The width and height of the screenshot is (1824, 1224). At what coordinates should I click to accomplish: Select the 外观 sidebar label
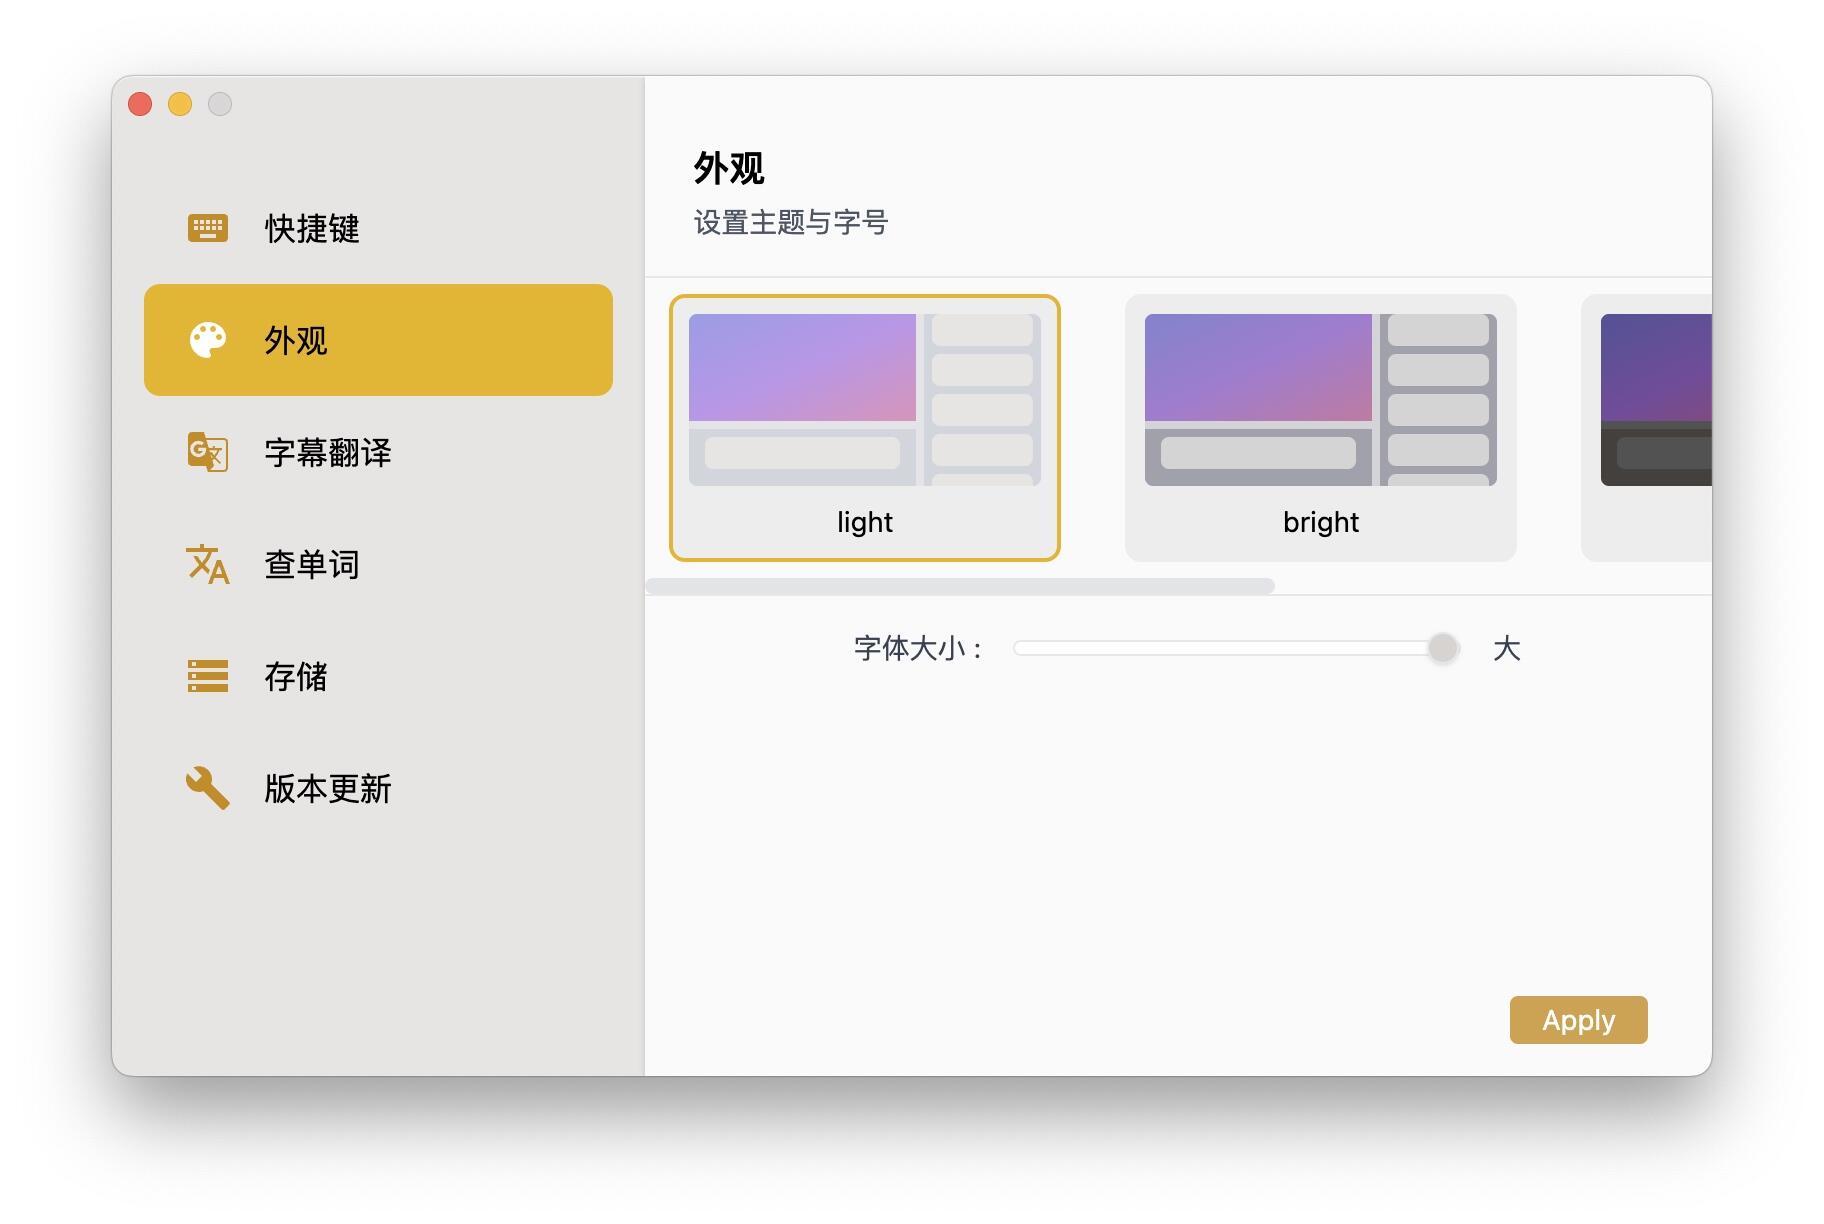pos(296,340)
